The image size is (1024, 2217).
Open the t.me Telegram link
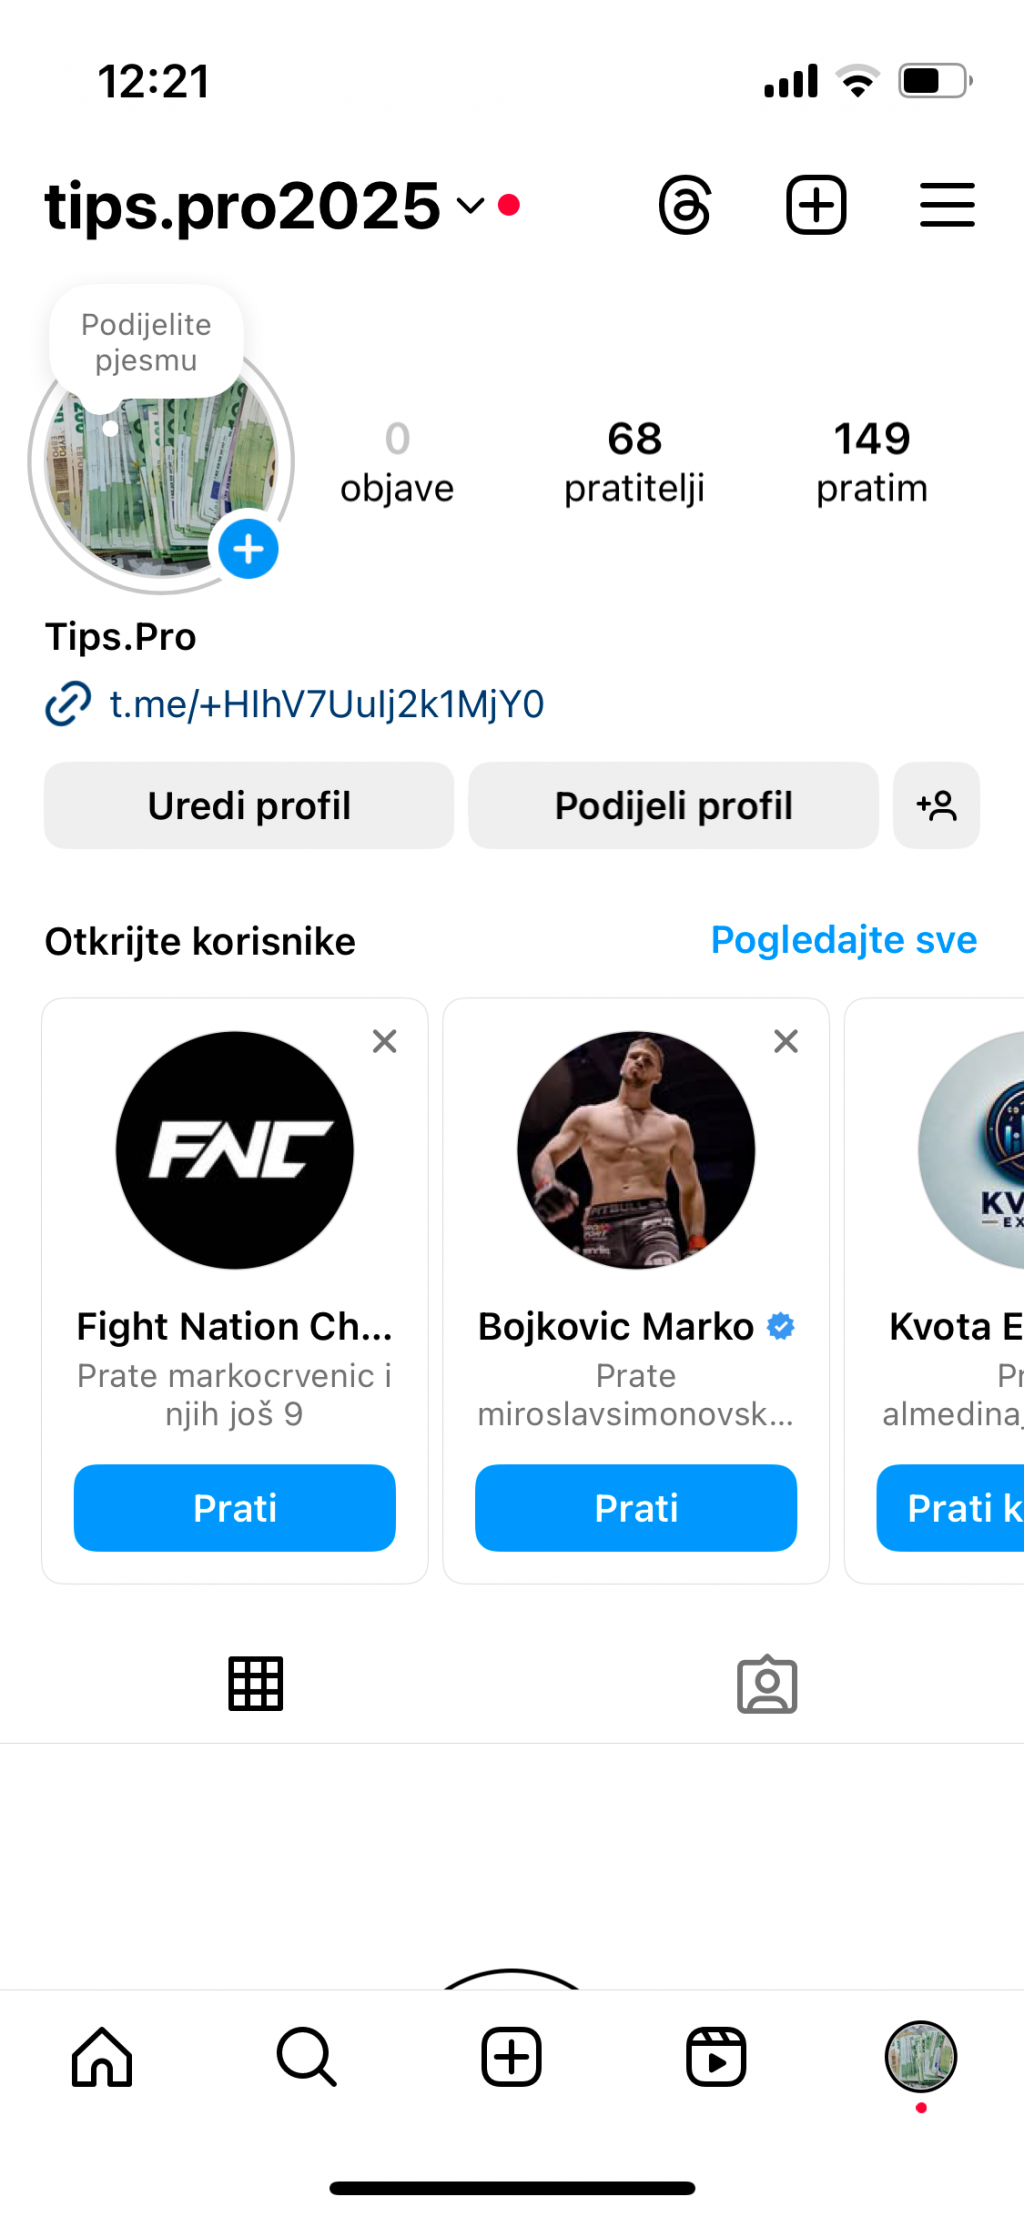(326, 704)
